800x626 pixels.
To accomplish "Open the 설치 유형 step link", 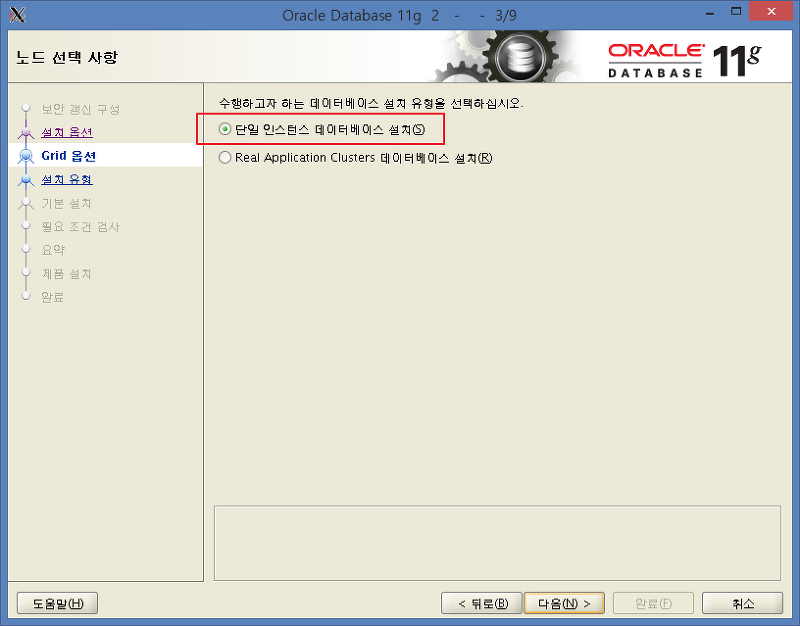I will tap(67, 180).
